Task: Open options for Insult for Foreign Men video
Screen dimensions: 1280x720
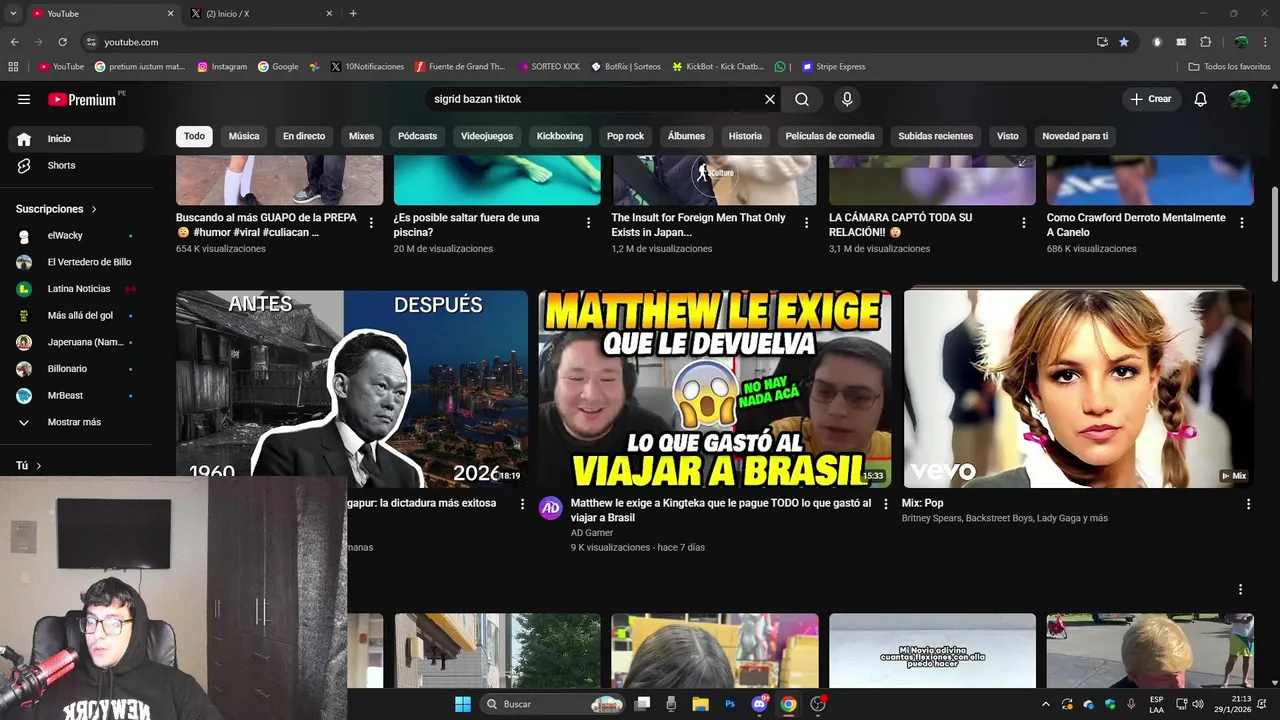Action: click(x=806, y=223)
